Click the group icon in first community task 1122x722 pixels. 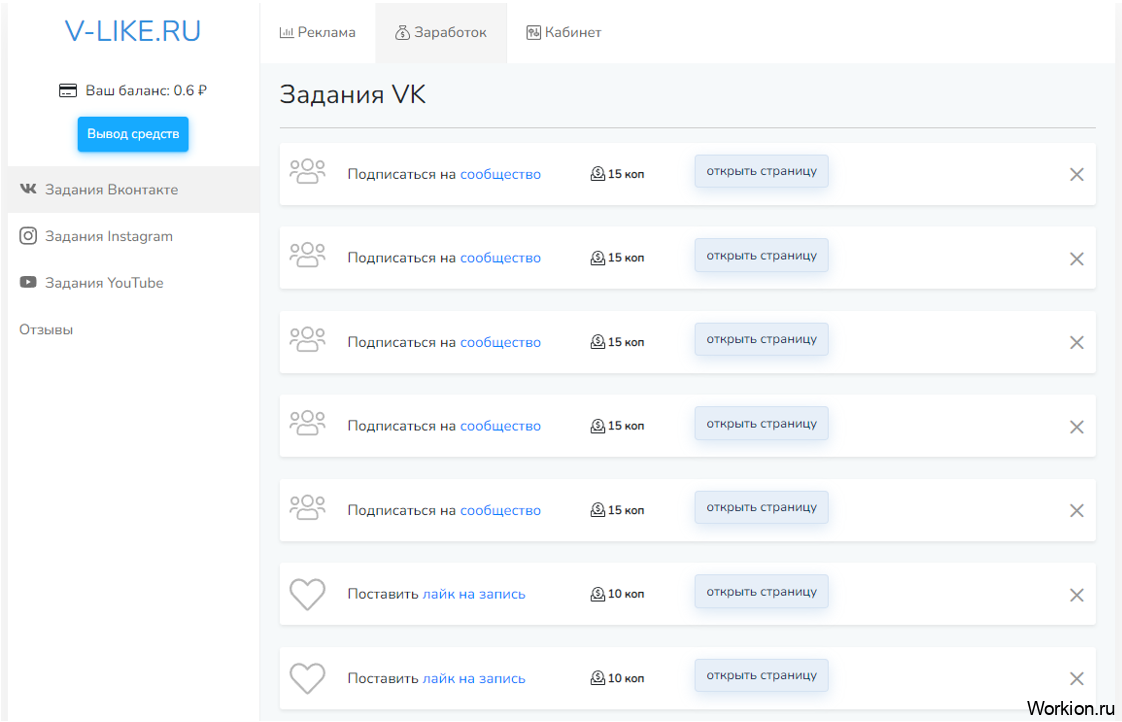click(307, 172)
